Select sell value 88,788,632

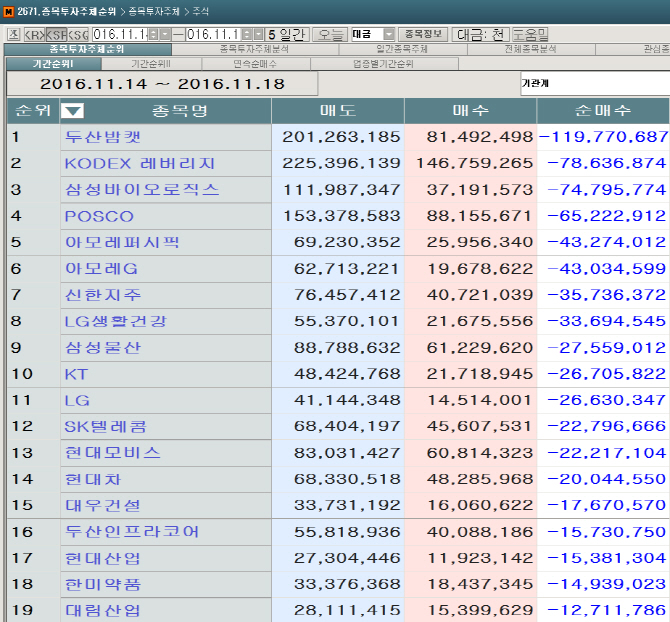click(347, 348)
